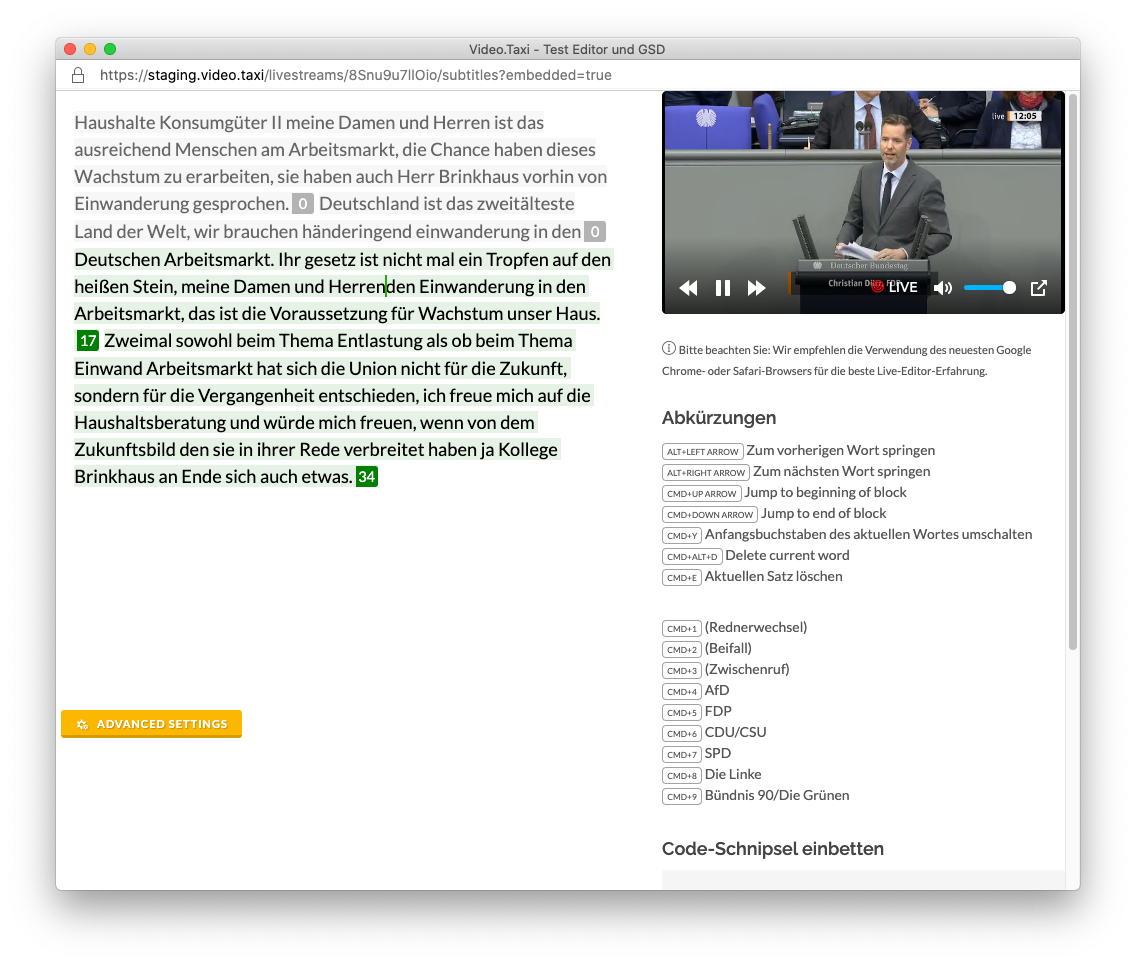Click the lock icon in address bar

tap(78, 75)
